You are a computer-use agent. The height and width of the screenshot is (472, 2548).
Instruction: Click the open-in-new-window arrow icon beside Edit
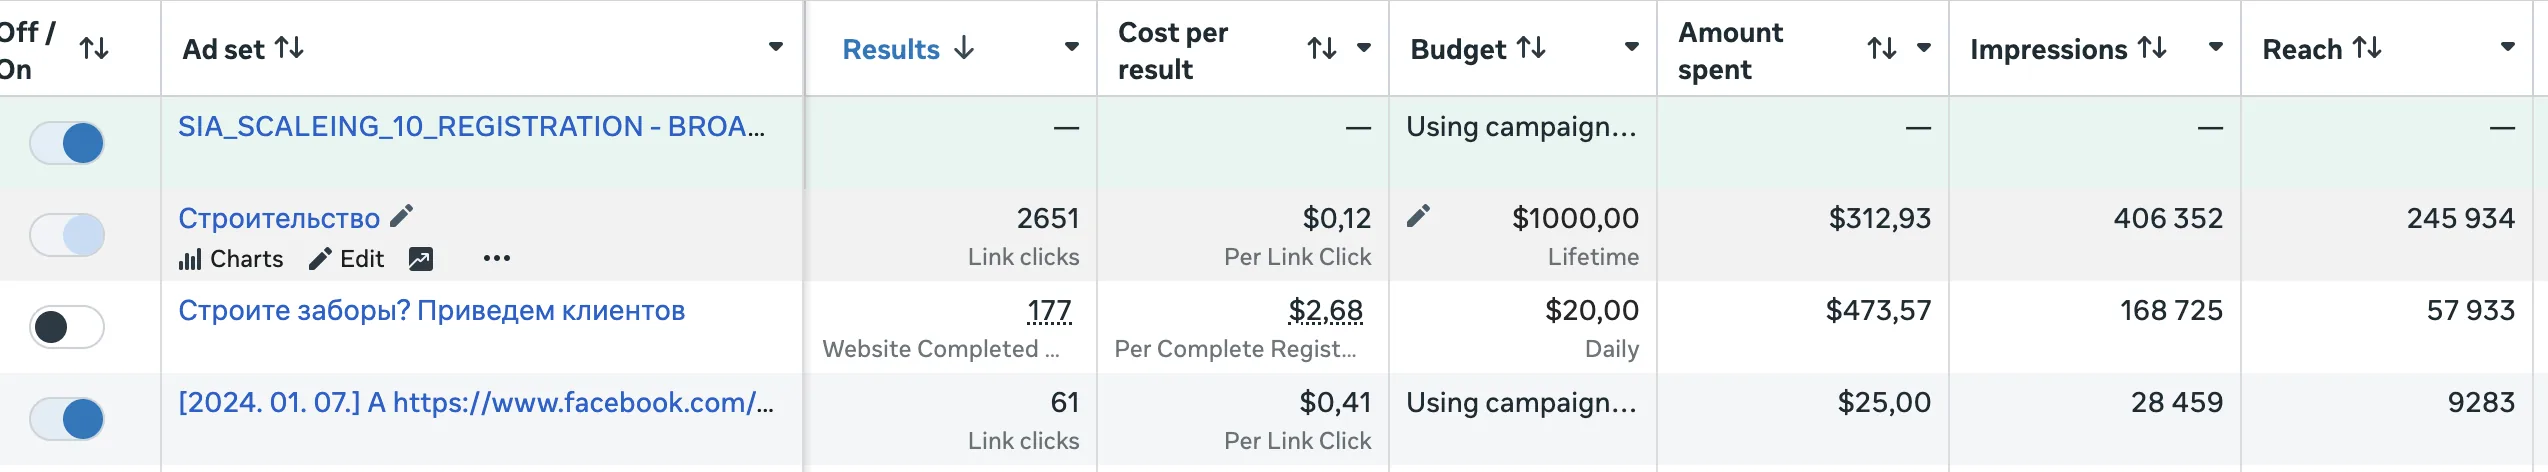[x=421, y=259]
